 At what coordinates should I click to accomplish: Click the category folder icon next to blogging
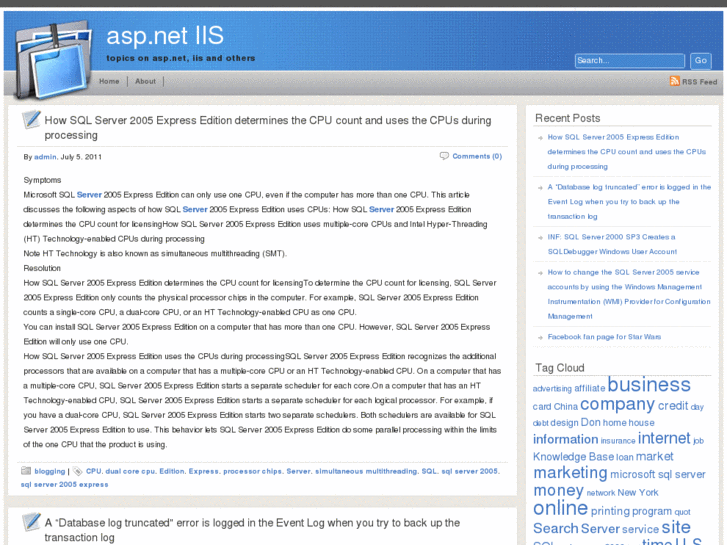[x=26, y=471]
